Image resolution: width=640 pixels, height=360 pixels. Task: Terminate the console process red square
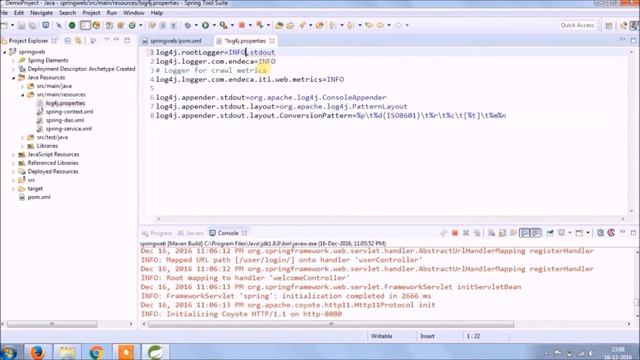(455, 233)
